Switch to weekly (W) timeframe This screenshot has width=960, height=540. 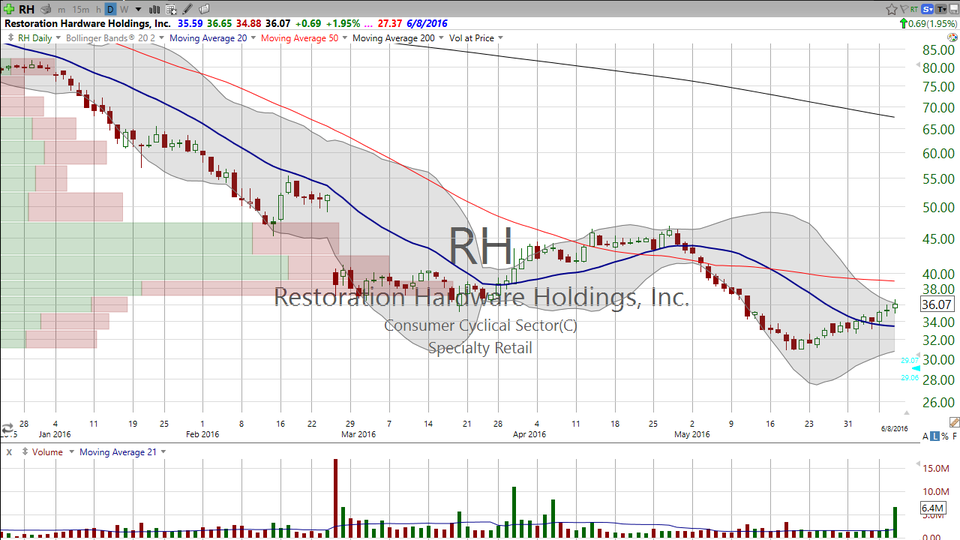(x=124, y=8)
